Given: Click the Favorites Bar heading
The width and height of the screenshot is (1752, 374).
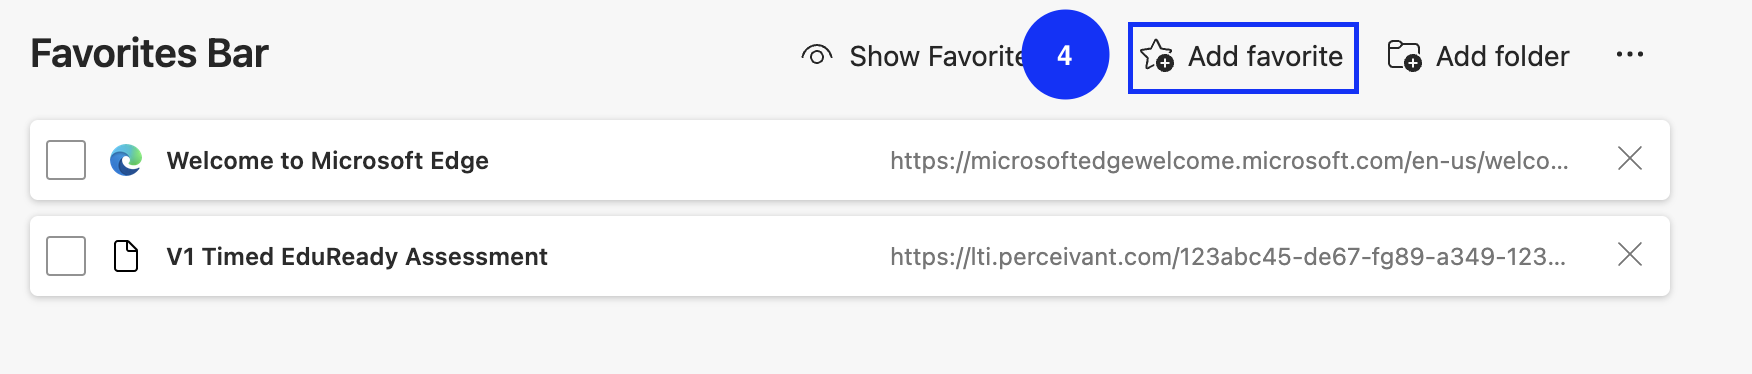Looking at the screenshot, I should coord(149,54).
